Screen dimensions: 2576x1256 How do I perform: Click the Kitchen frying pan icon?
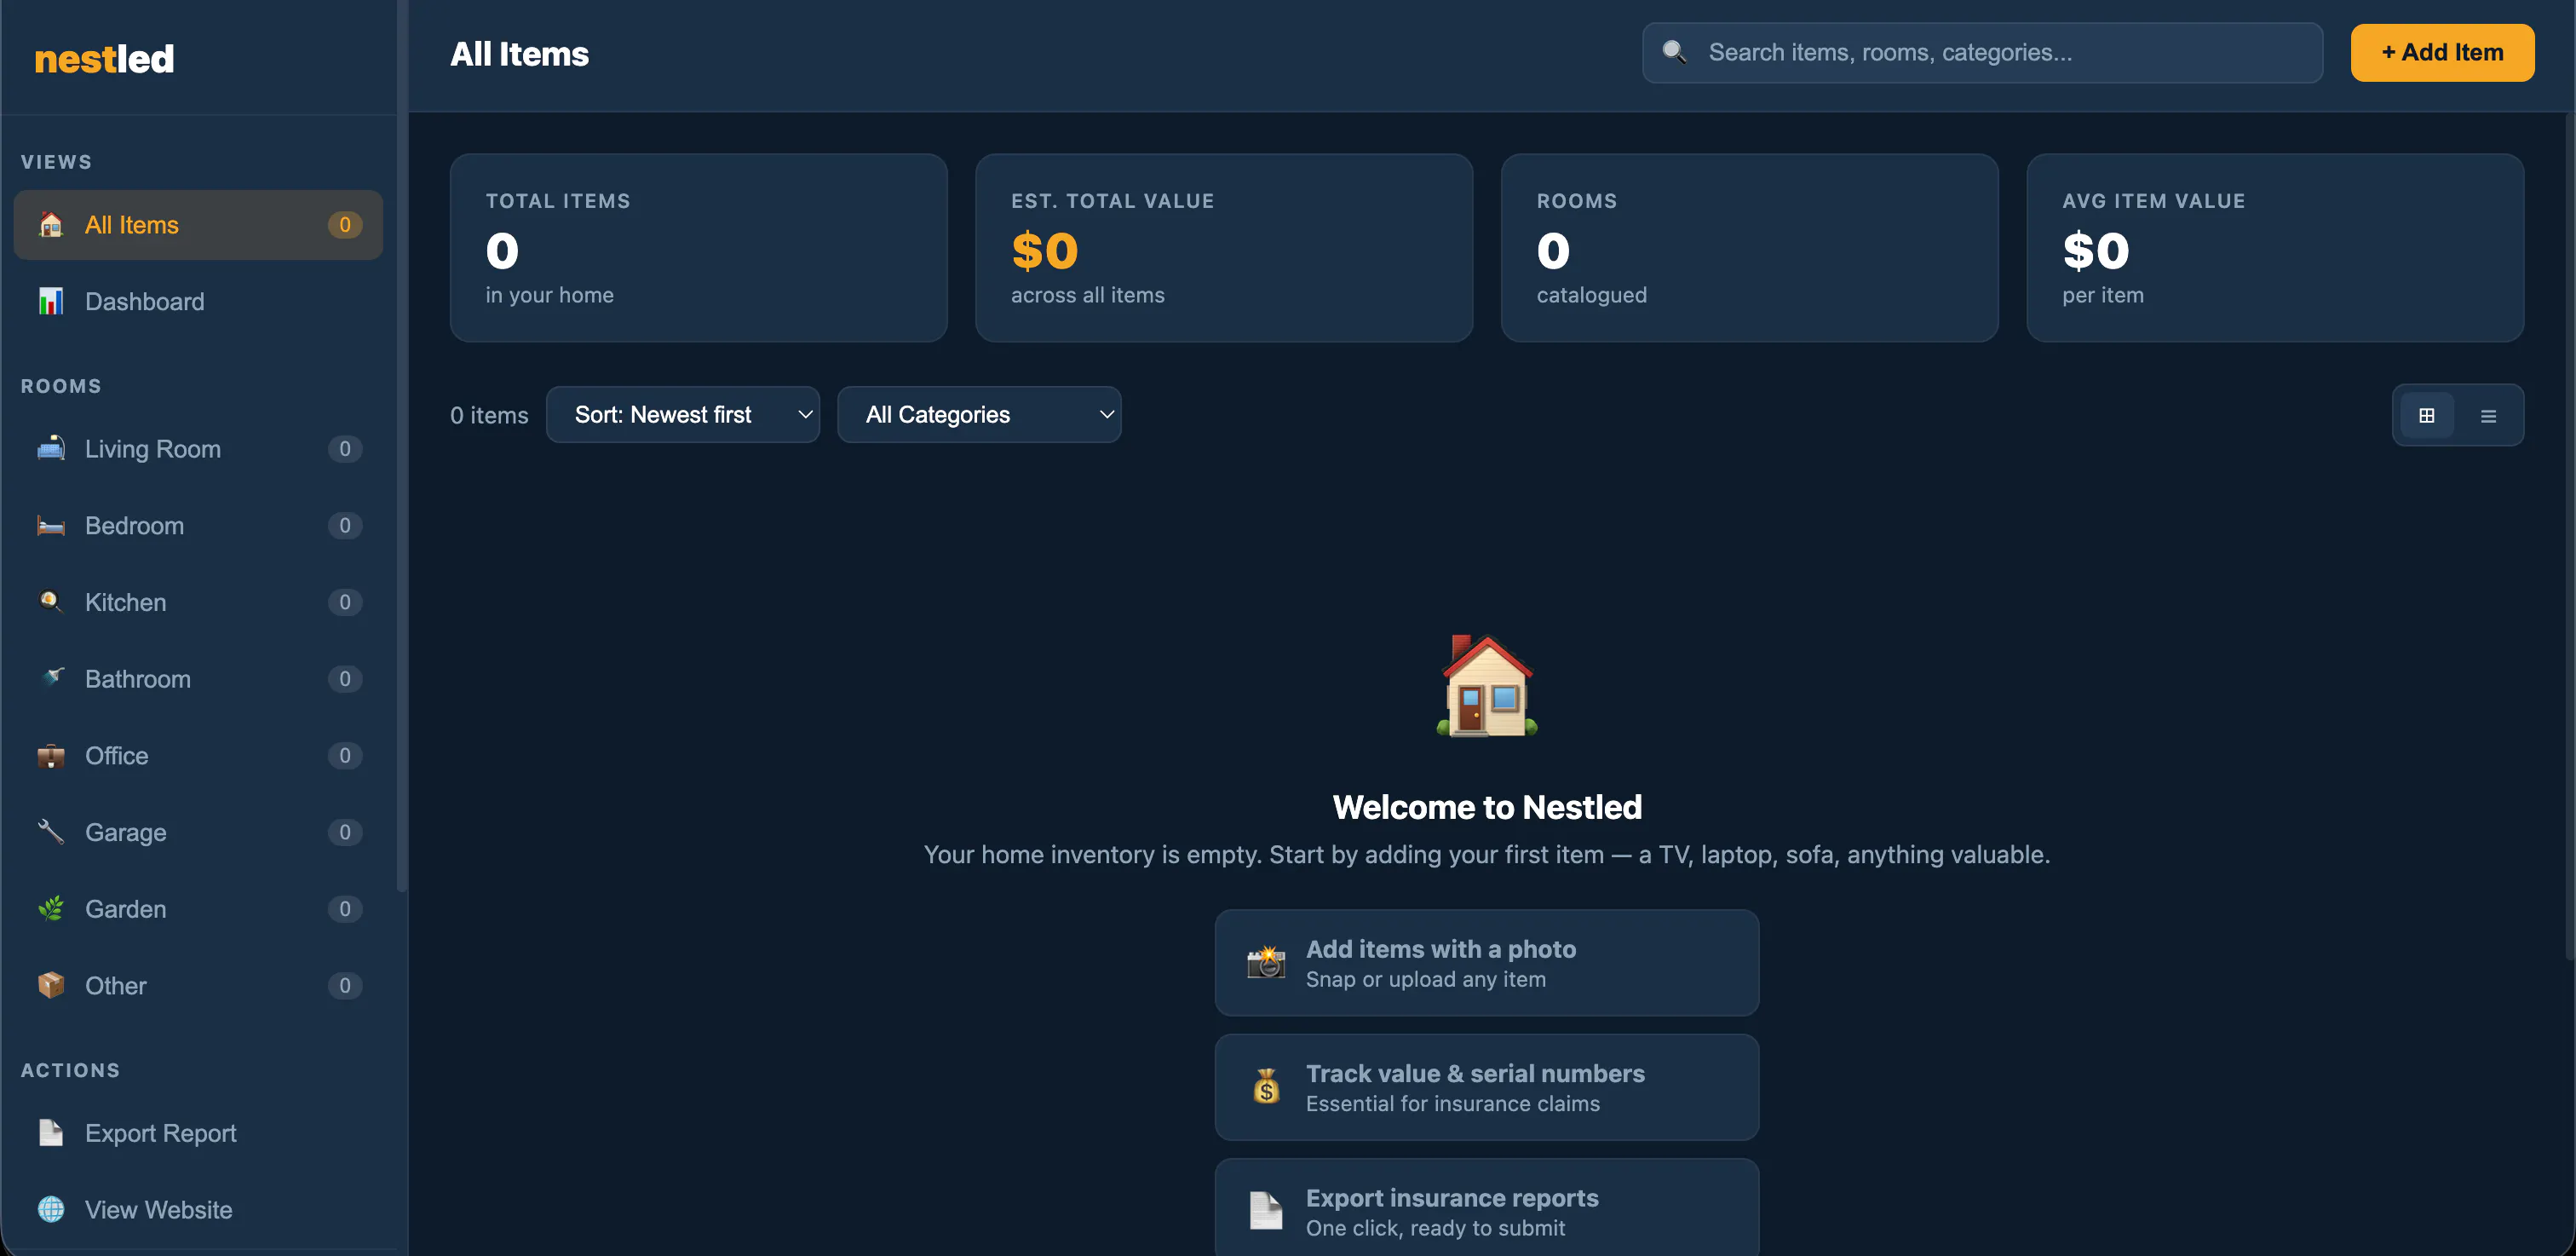(51, 602)
